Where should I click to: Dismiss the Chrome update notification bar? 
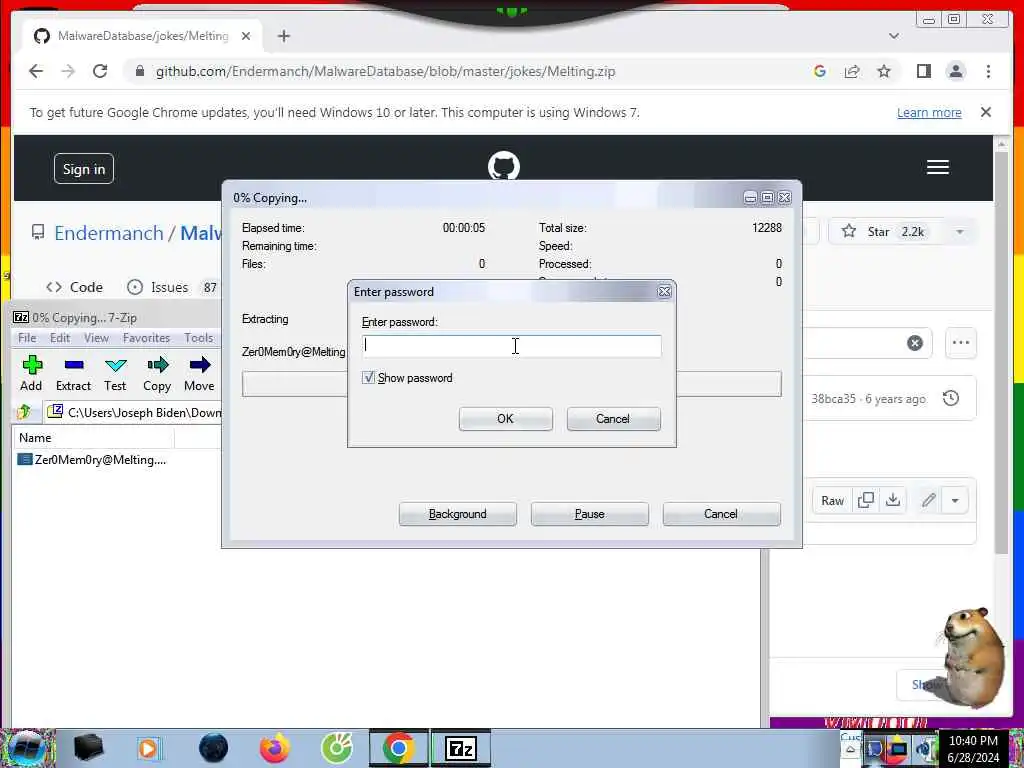click(x=985, y=112)
